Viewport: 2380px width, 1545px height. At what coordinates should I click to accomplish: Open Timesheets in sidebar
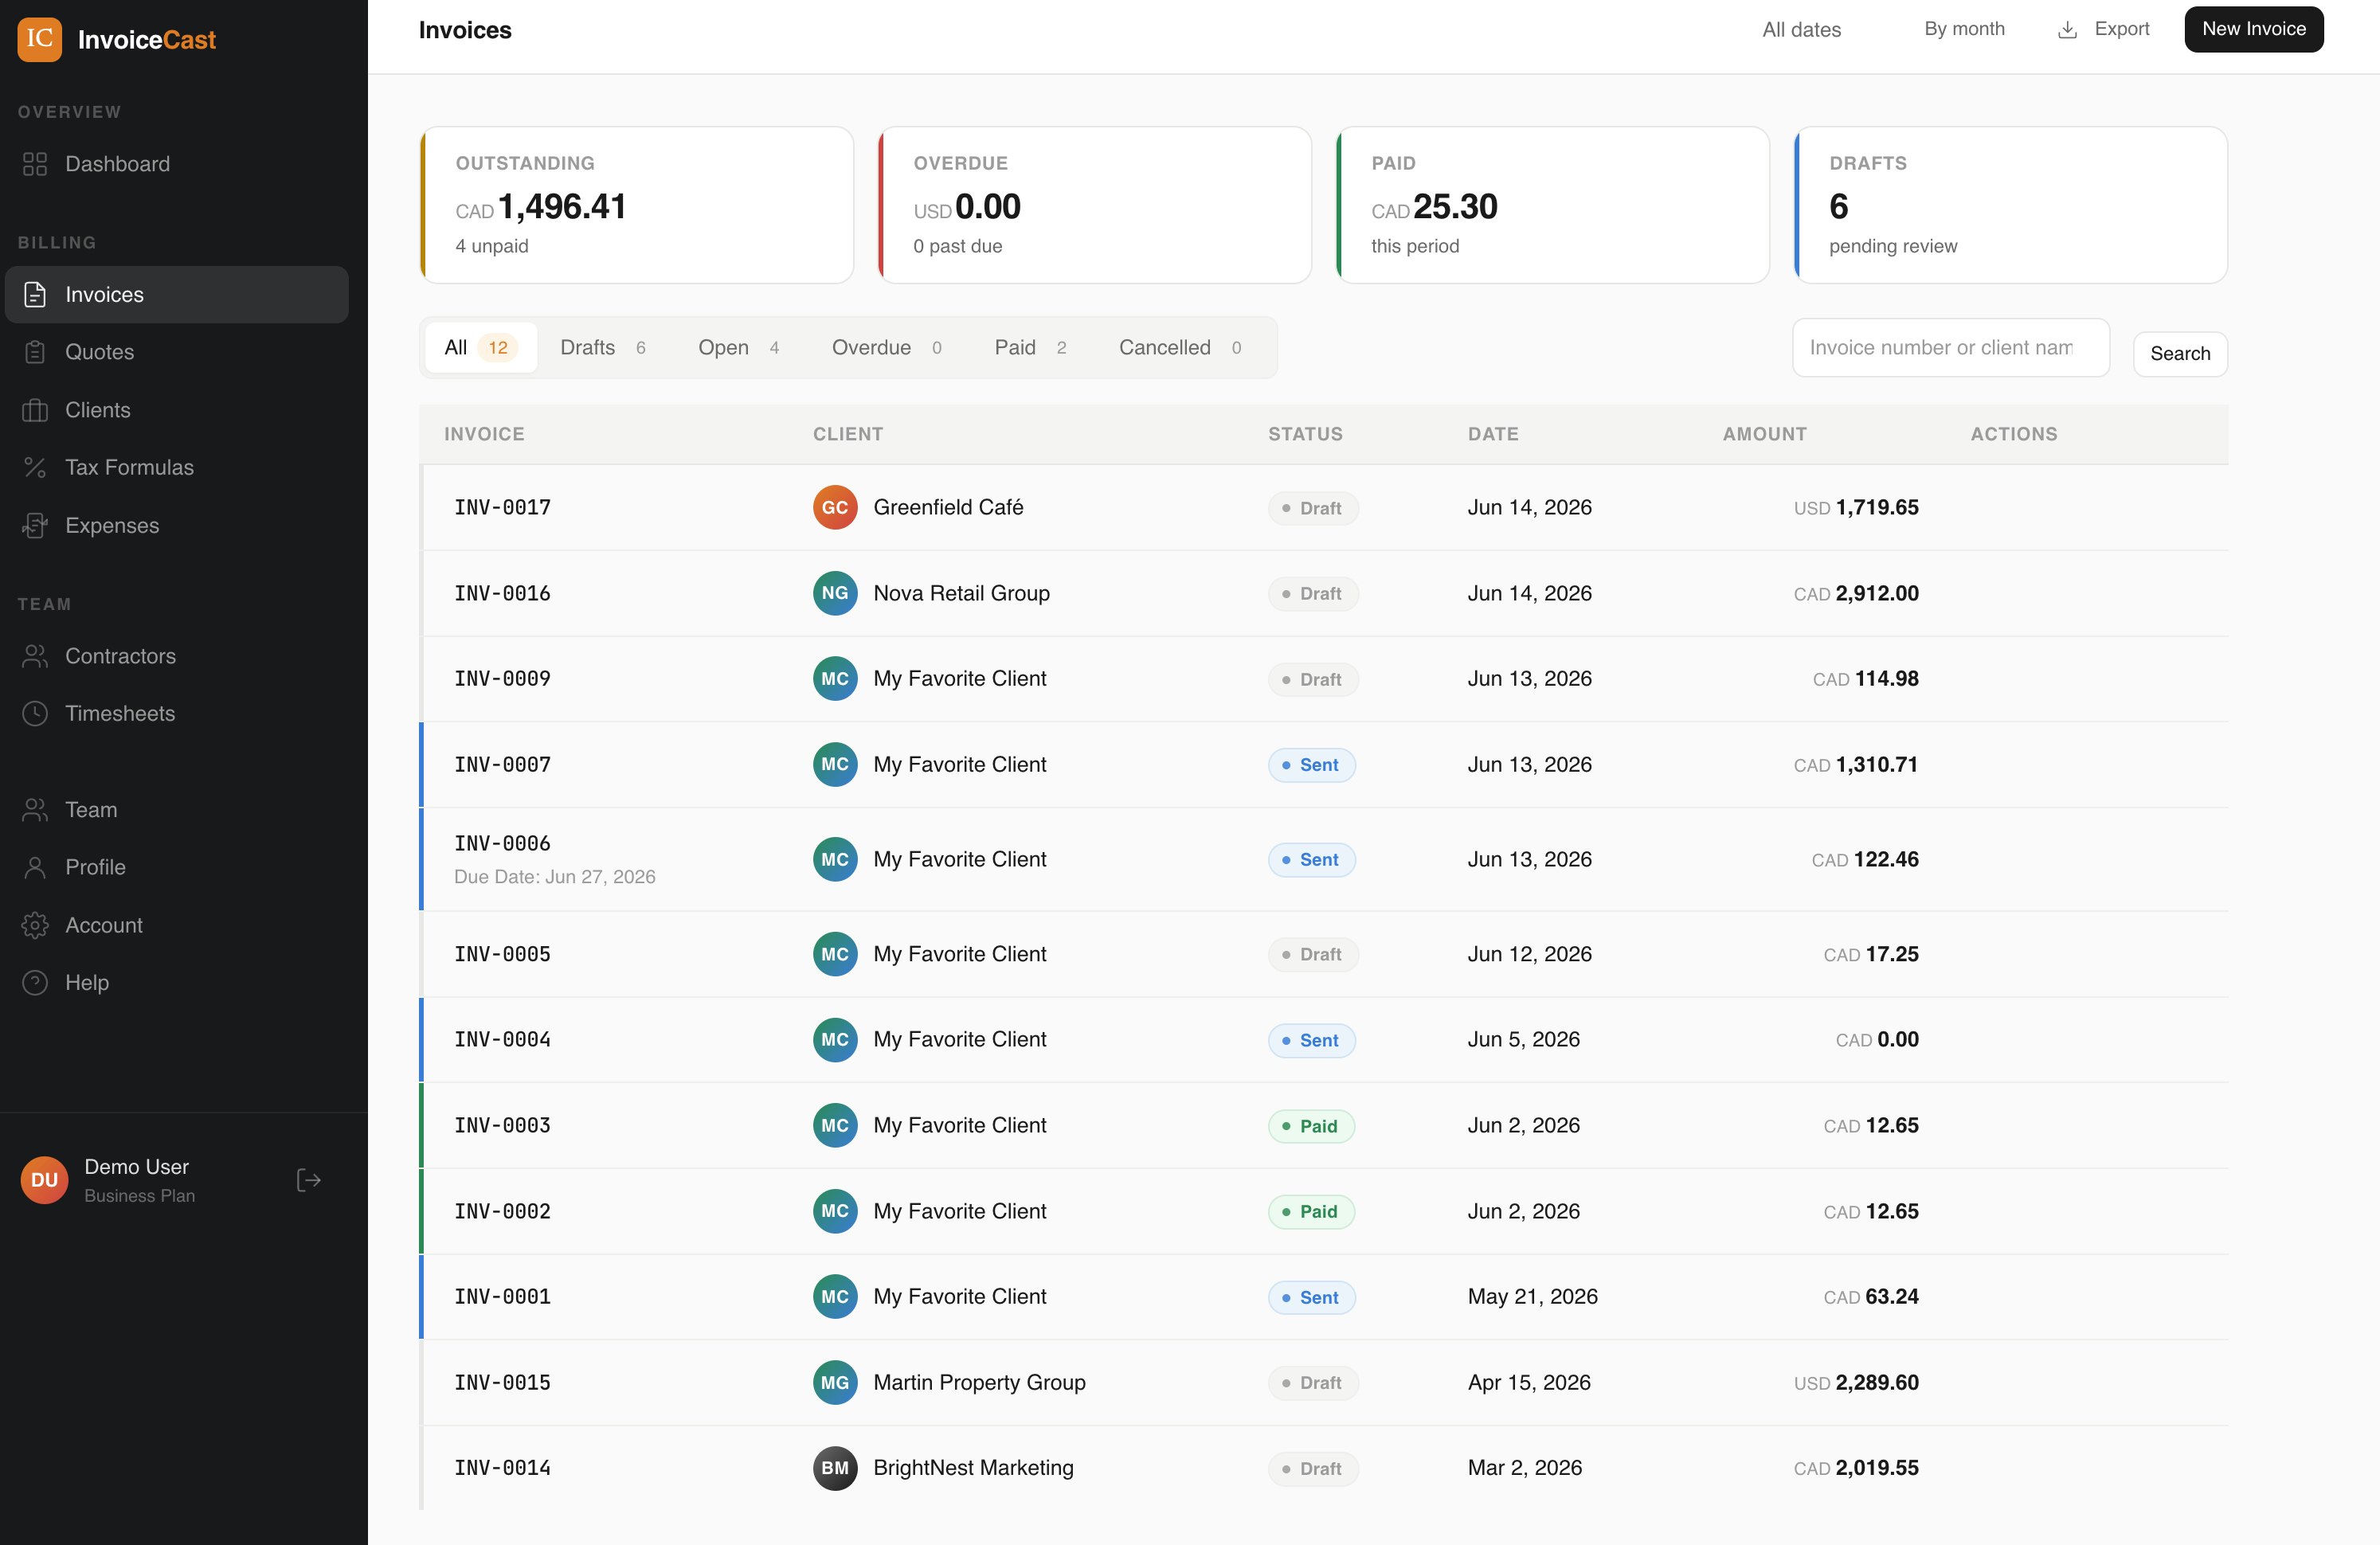click(177, 713)
